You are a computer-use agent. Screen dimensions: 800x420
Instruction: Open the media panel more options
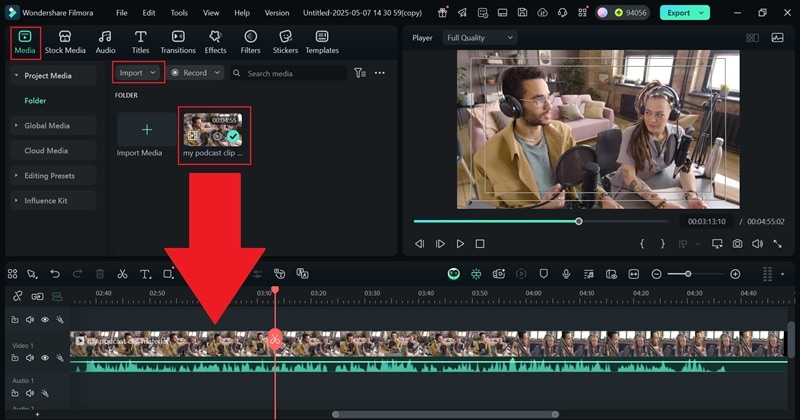(380, 73)
